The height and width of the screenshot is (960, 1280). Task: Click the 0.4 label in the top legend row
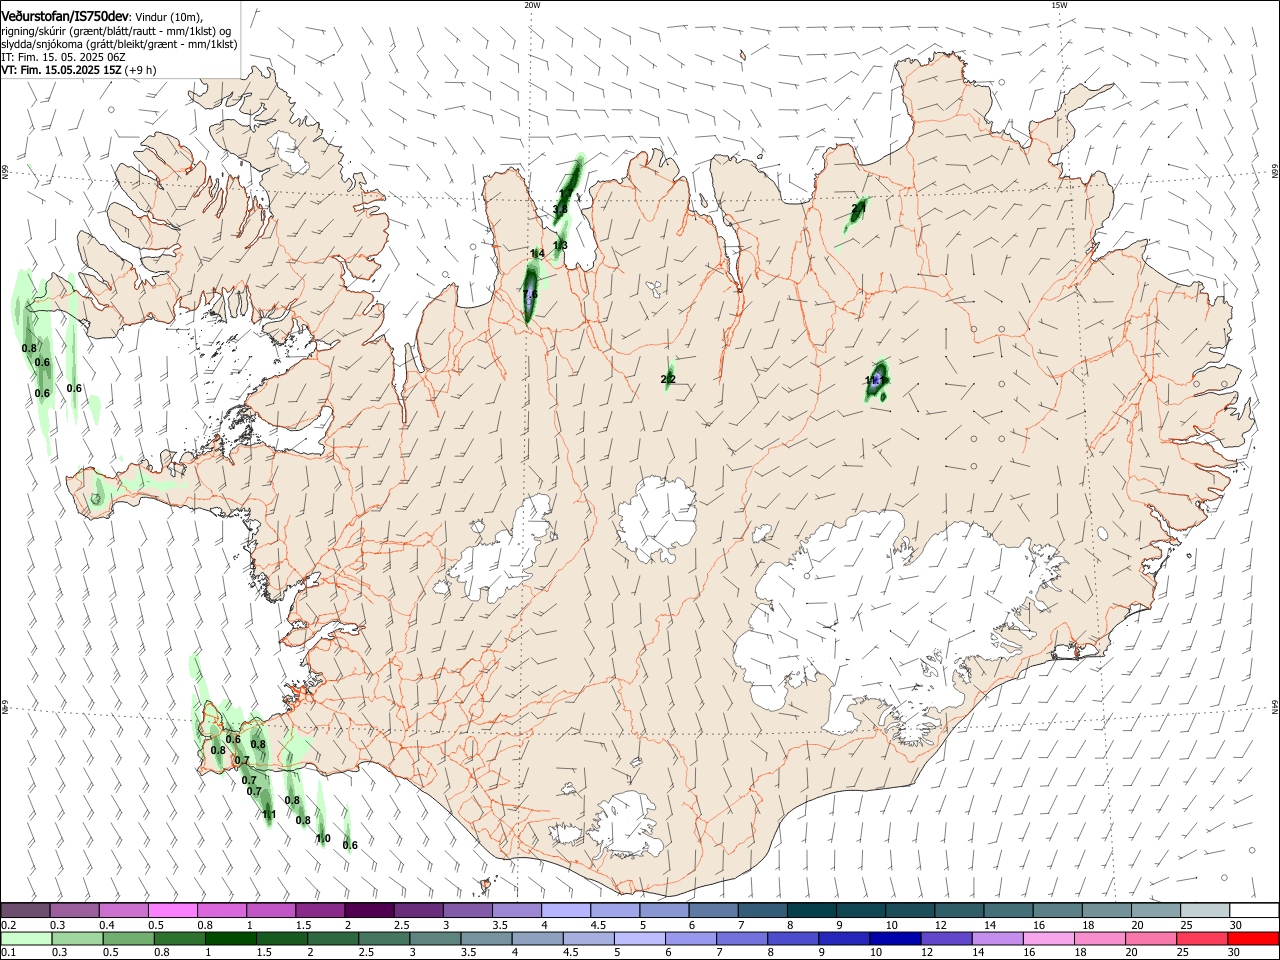tap(107, 925)
